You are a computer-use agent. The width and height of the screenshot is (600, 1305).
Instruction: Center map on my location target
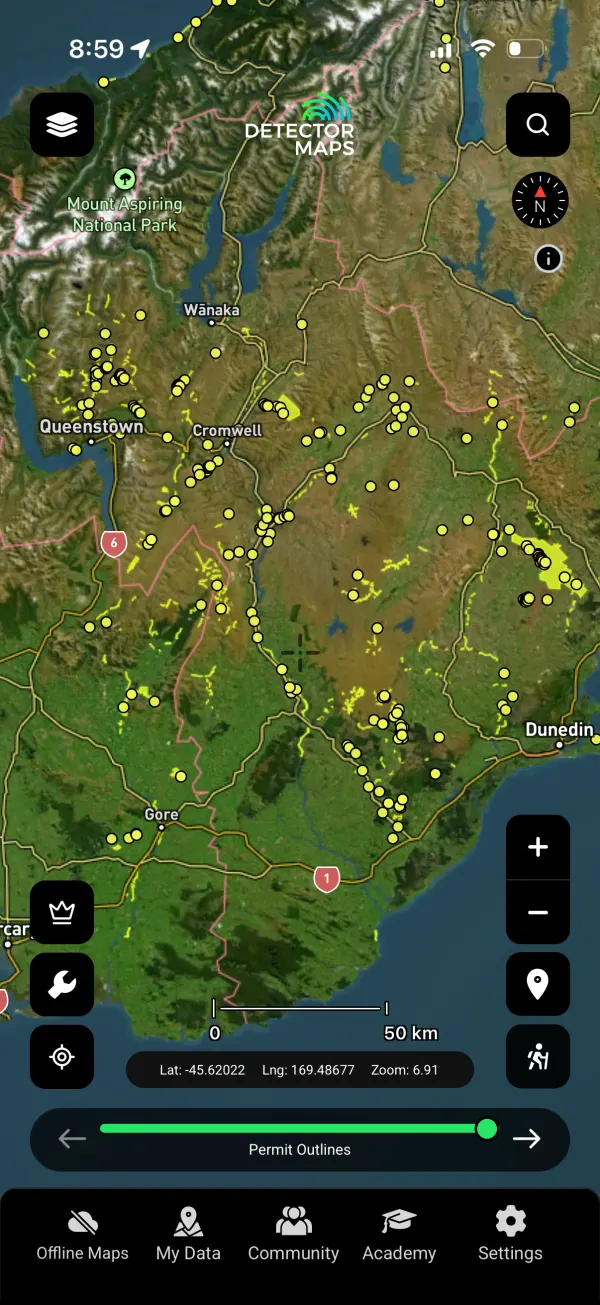pyautogui.click(x=62, y=1057)
